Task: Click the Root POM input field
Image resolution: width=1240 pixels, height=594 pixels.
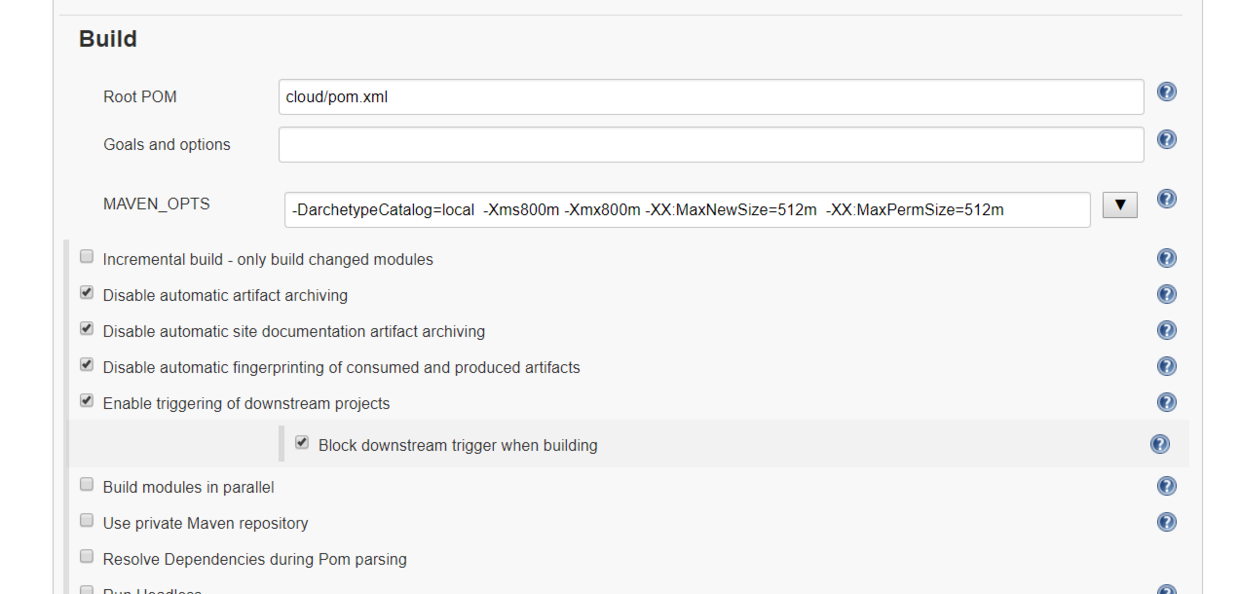Action: pyautogui.click(x=710, y=97)
